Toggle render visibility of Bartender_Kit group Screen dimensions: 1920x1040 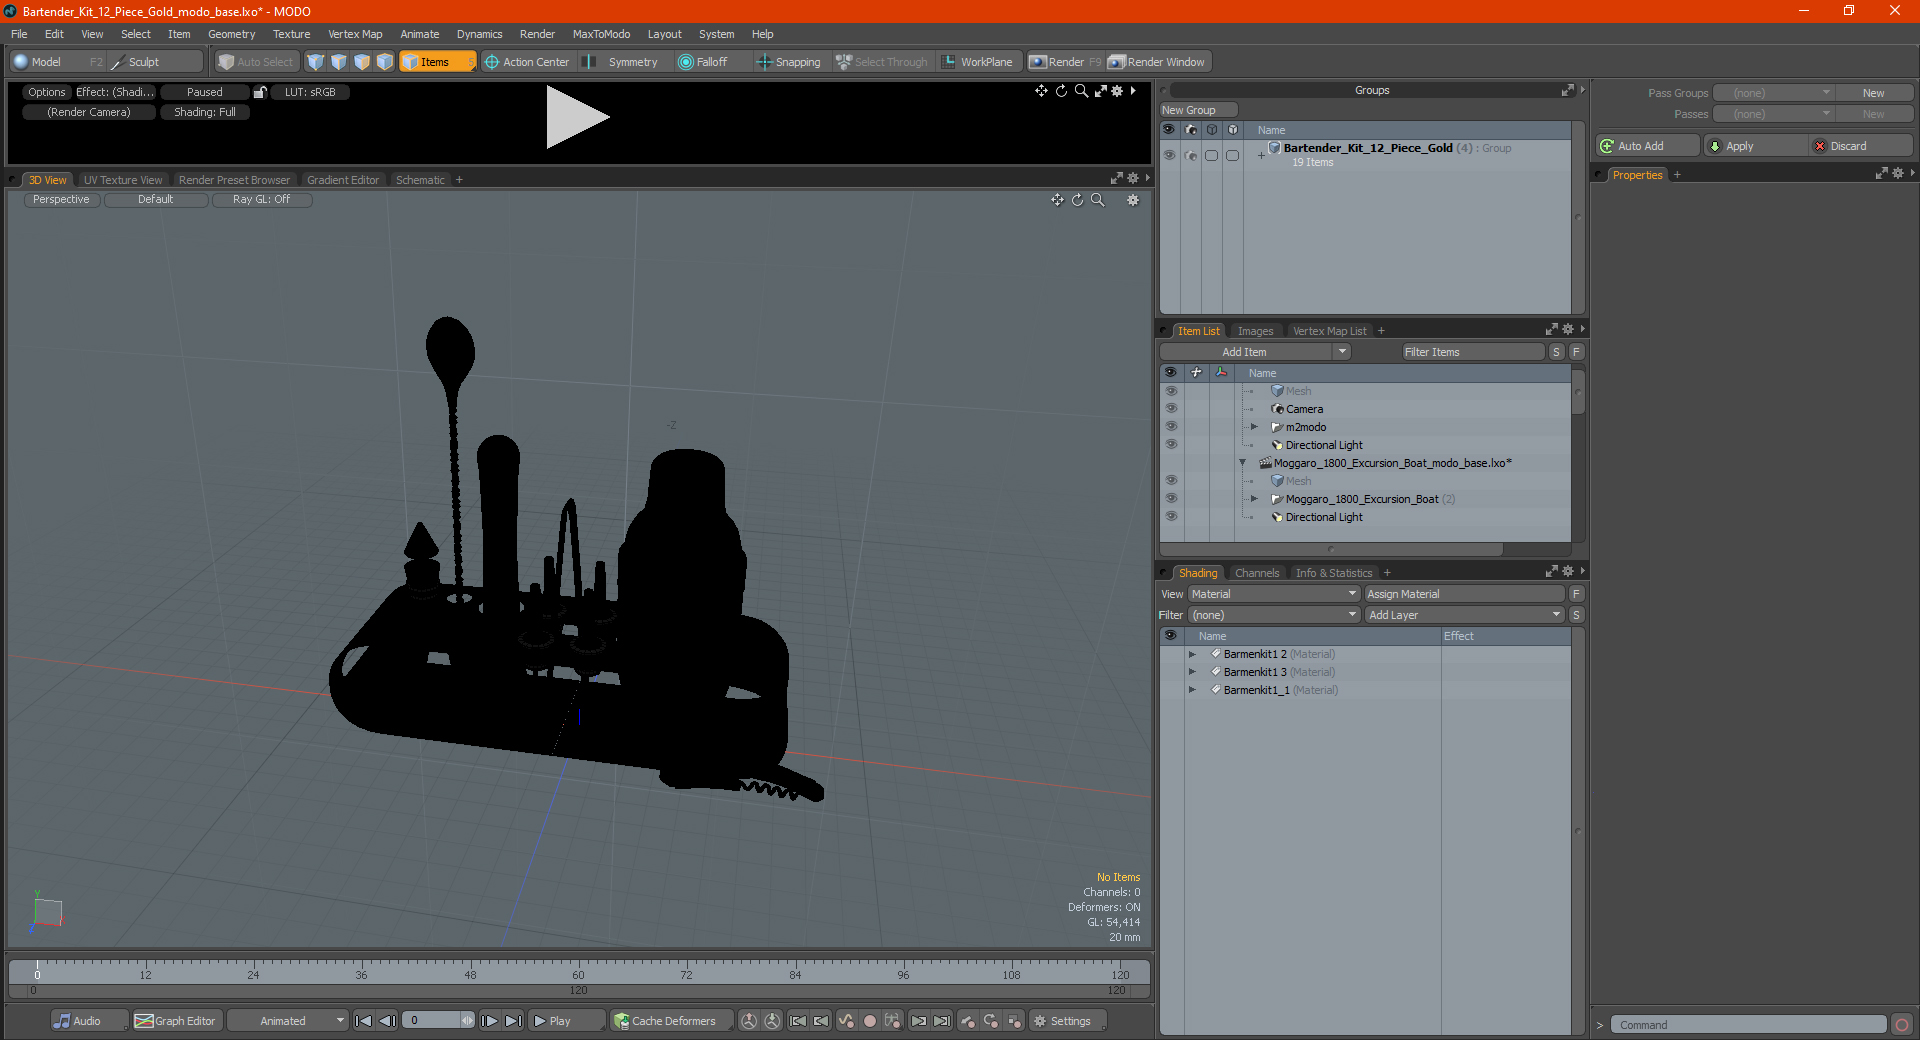coord(1191,155)
